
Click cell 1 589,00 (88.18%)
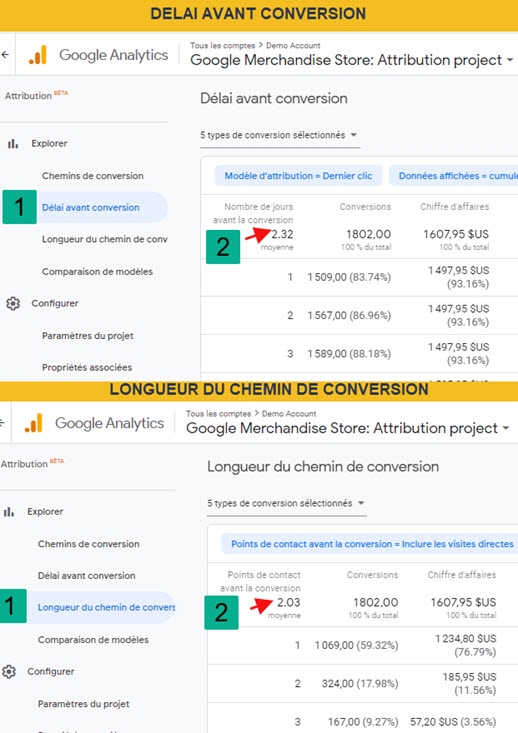pos(349,354)
